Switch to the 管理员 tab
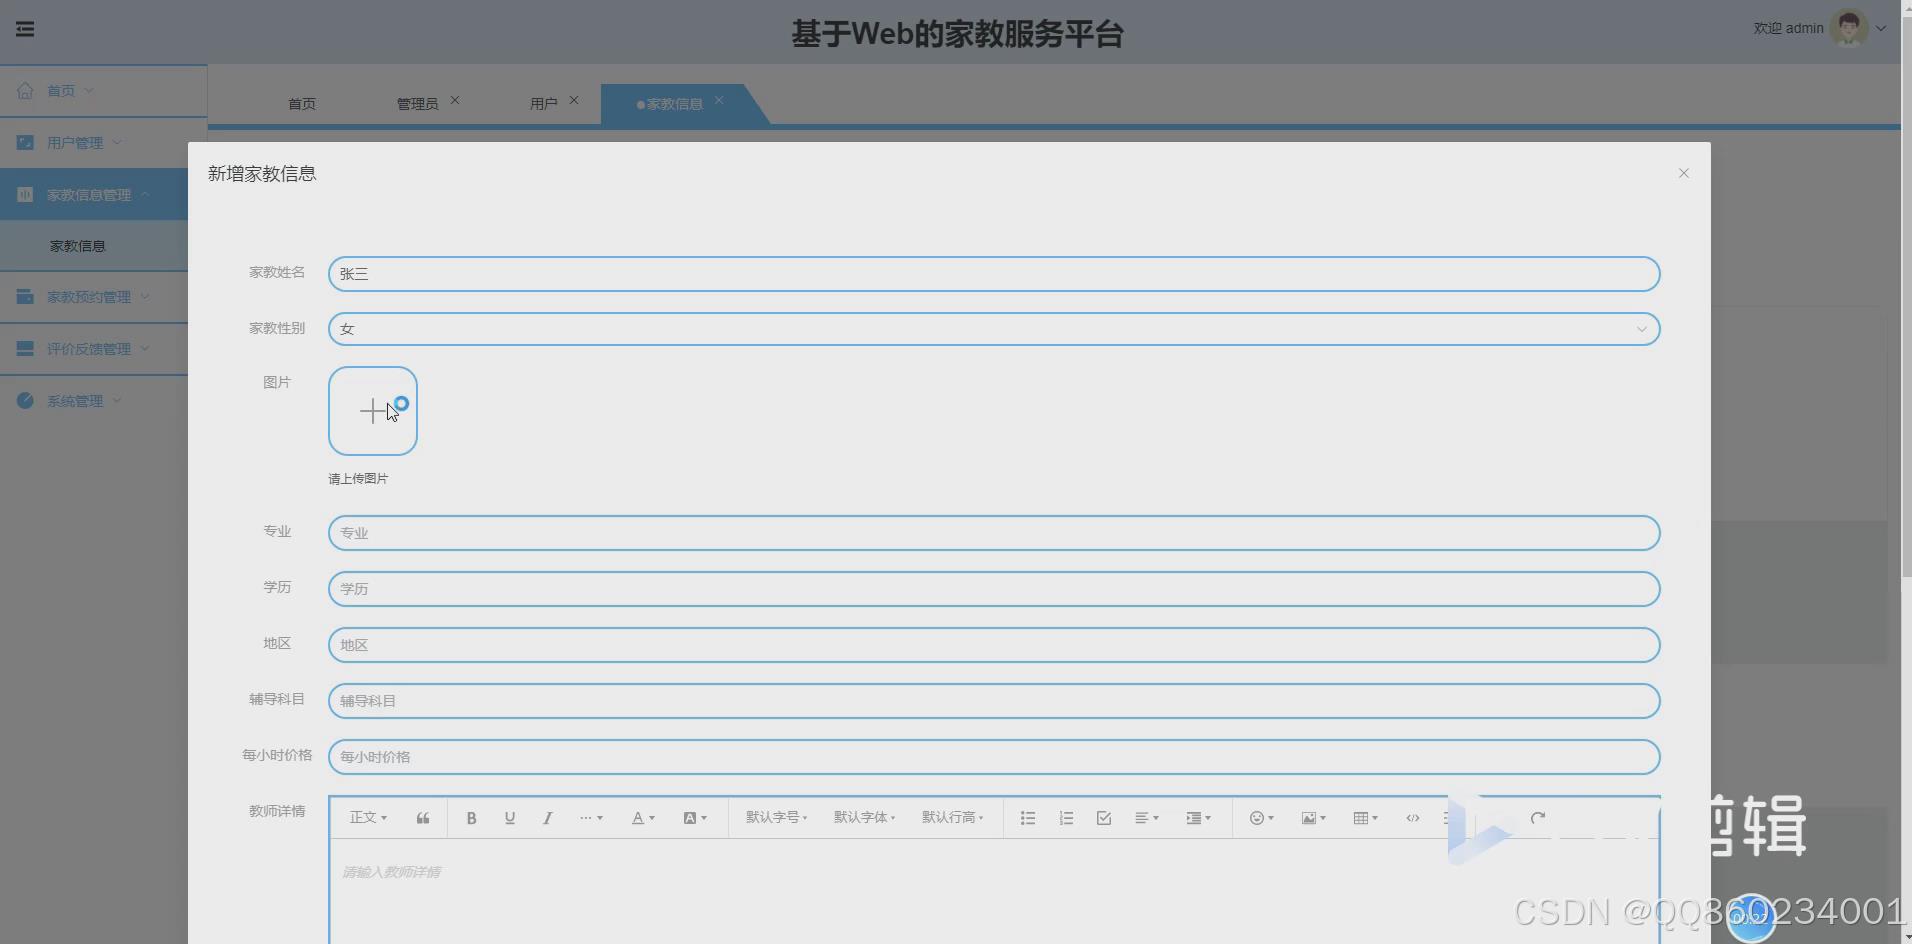 [x=417, y=104]
